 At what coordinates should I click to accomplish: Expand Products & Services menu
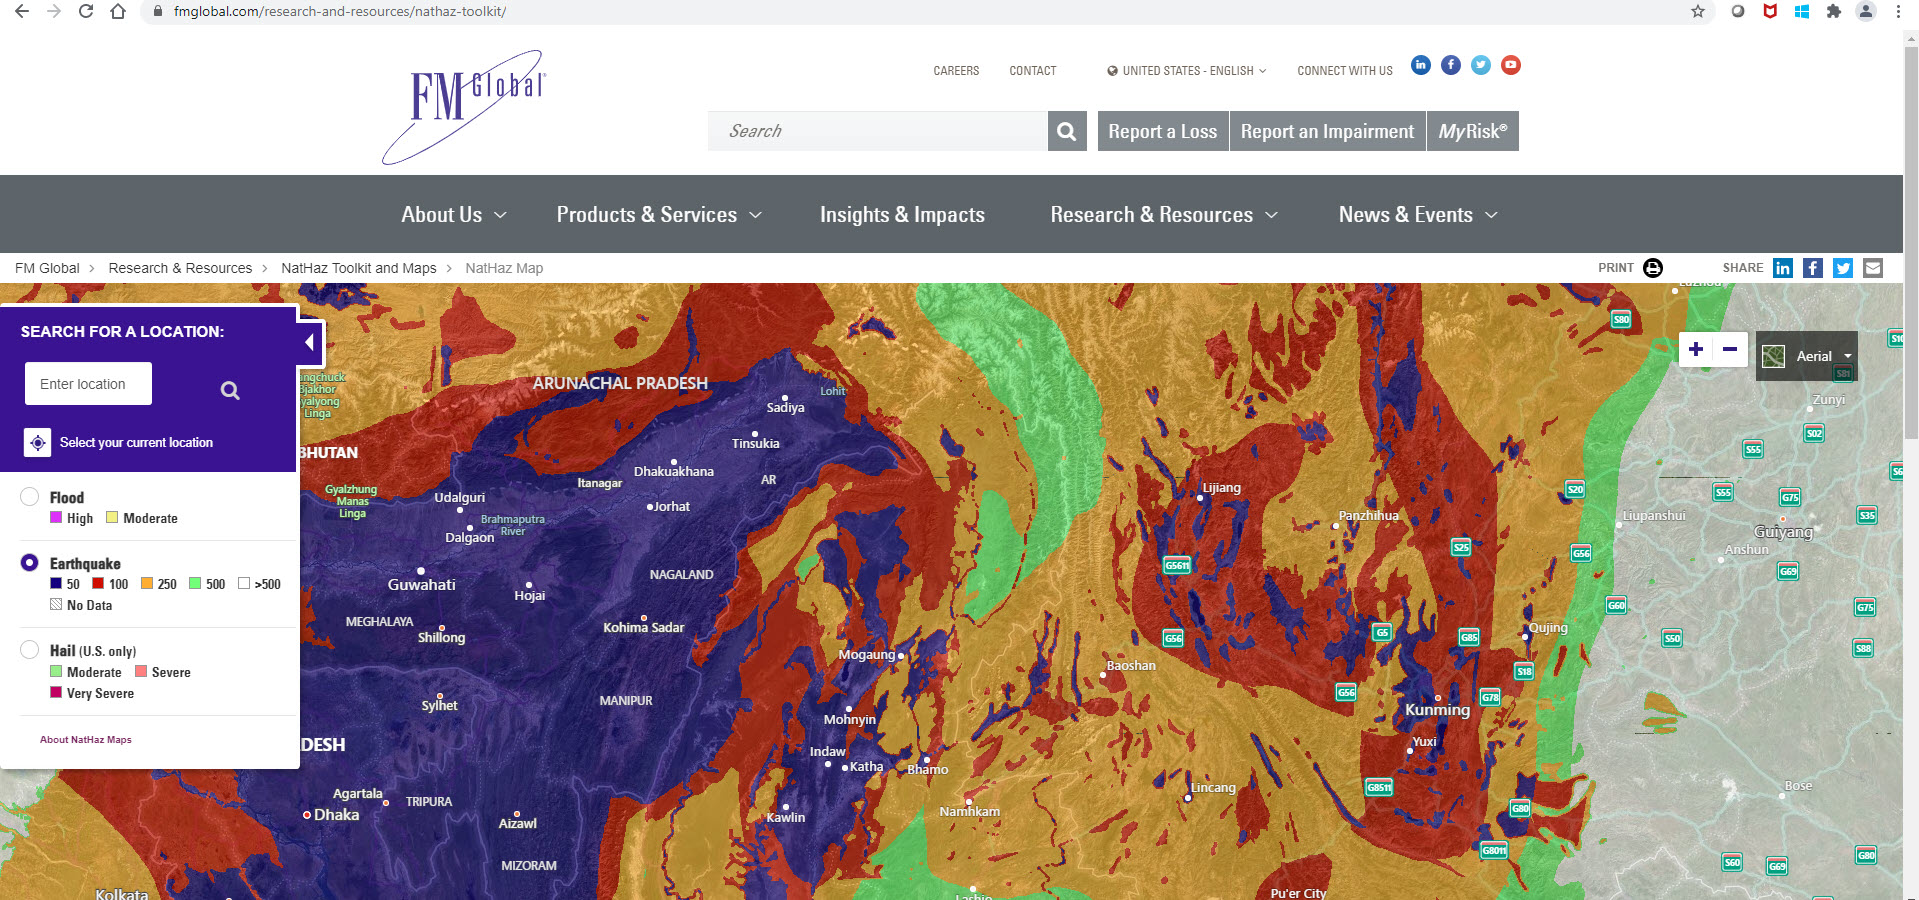click(659, 215)
